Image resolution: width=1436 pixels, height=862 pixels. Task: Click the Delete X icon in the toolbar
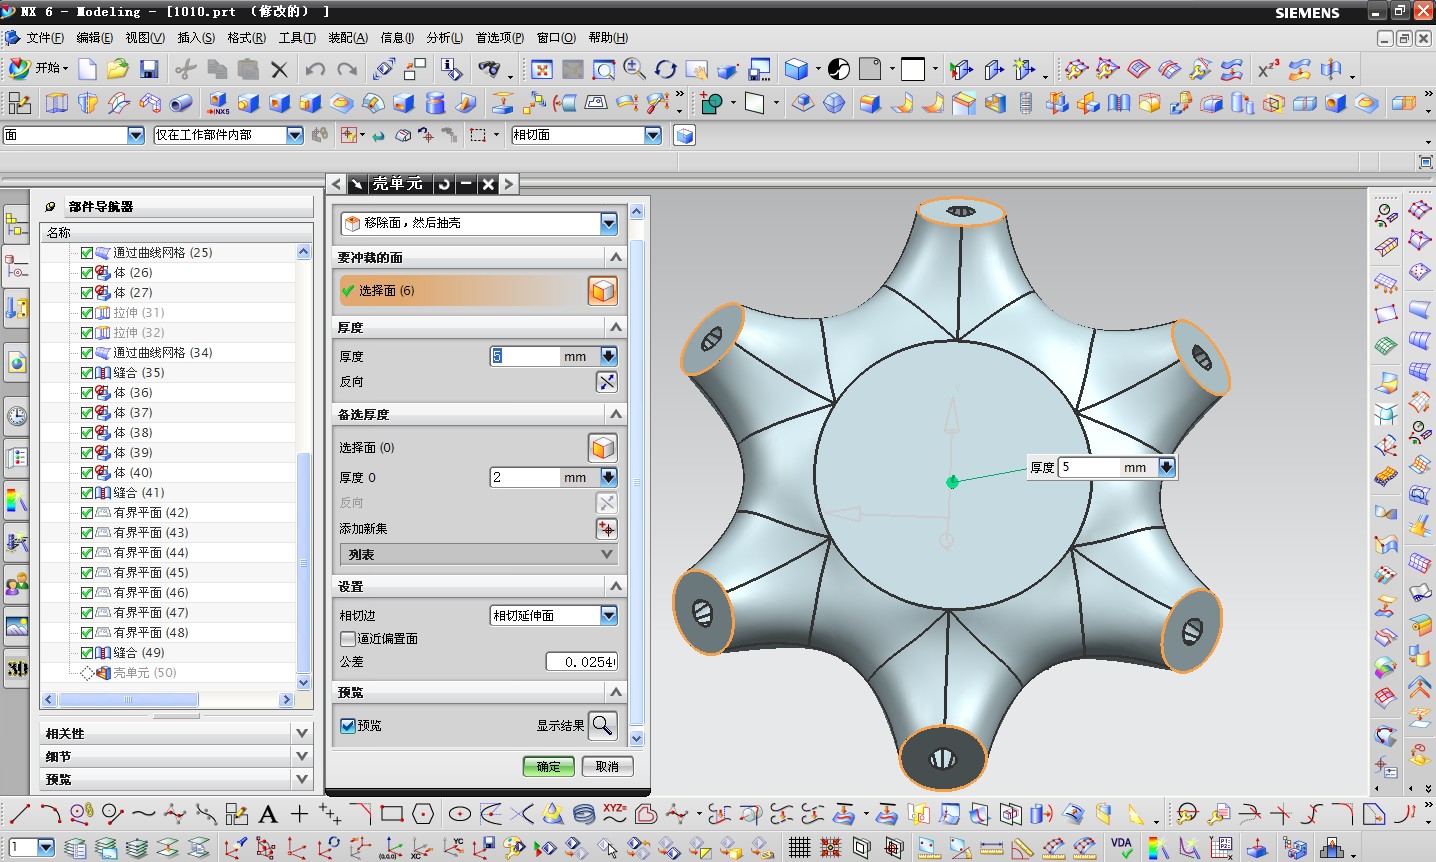[279, 69]
